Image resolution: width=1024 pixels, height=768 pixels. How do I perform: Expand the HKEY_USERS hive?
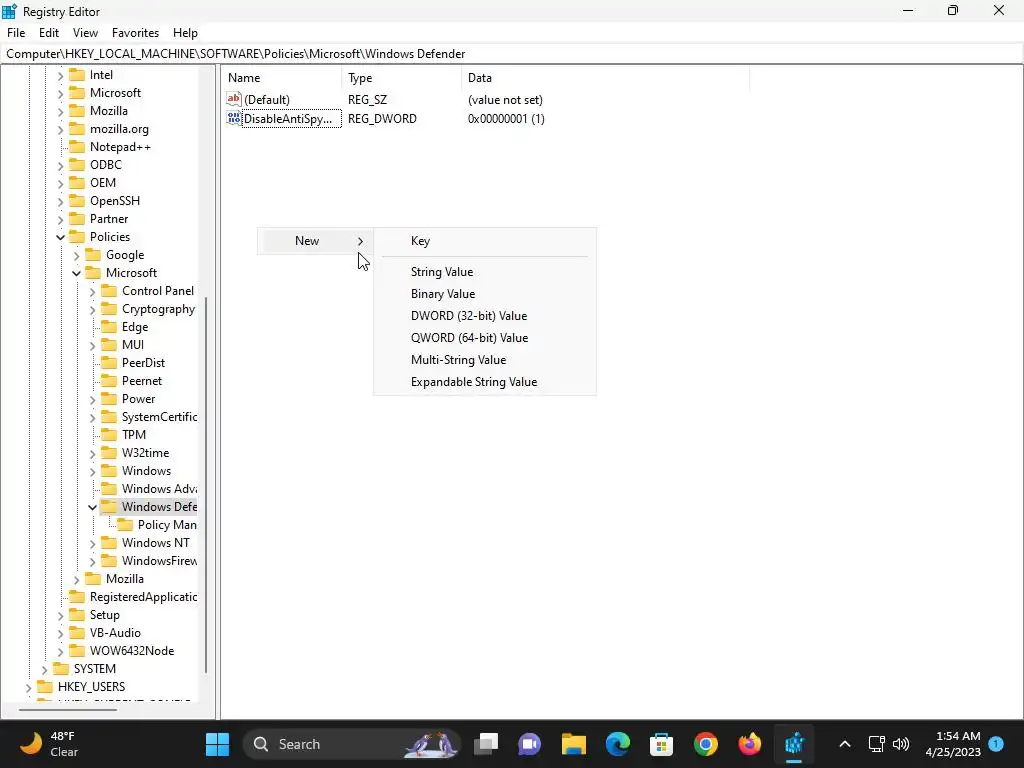28,687
